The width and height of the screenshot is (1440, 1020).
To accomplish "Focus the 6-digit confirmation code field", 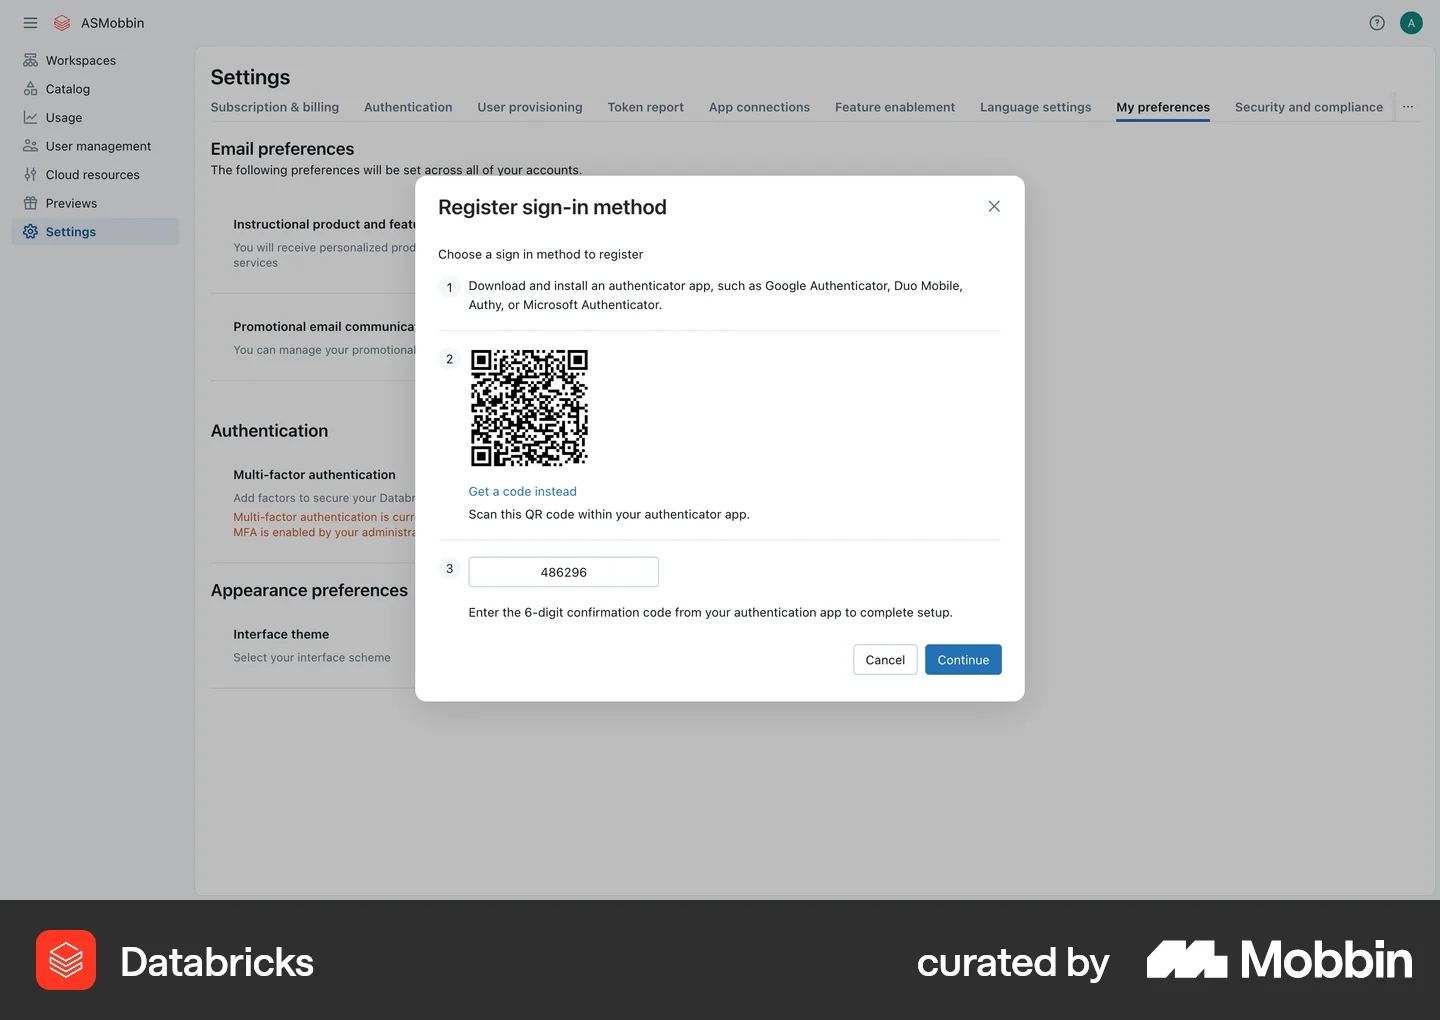I will coord(564,572).
